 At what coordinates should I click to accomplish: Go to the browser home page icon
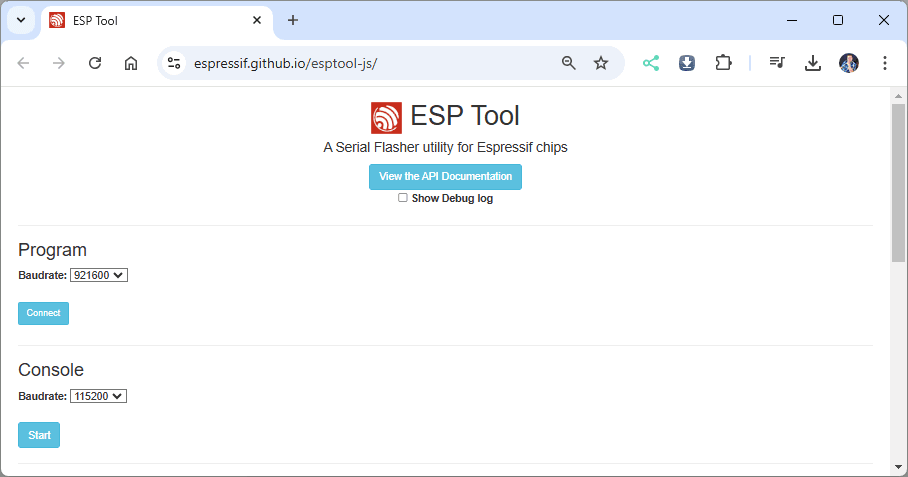(131, 63)
